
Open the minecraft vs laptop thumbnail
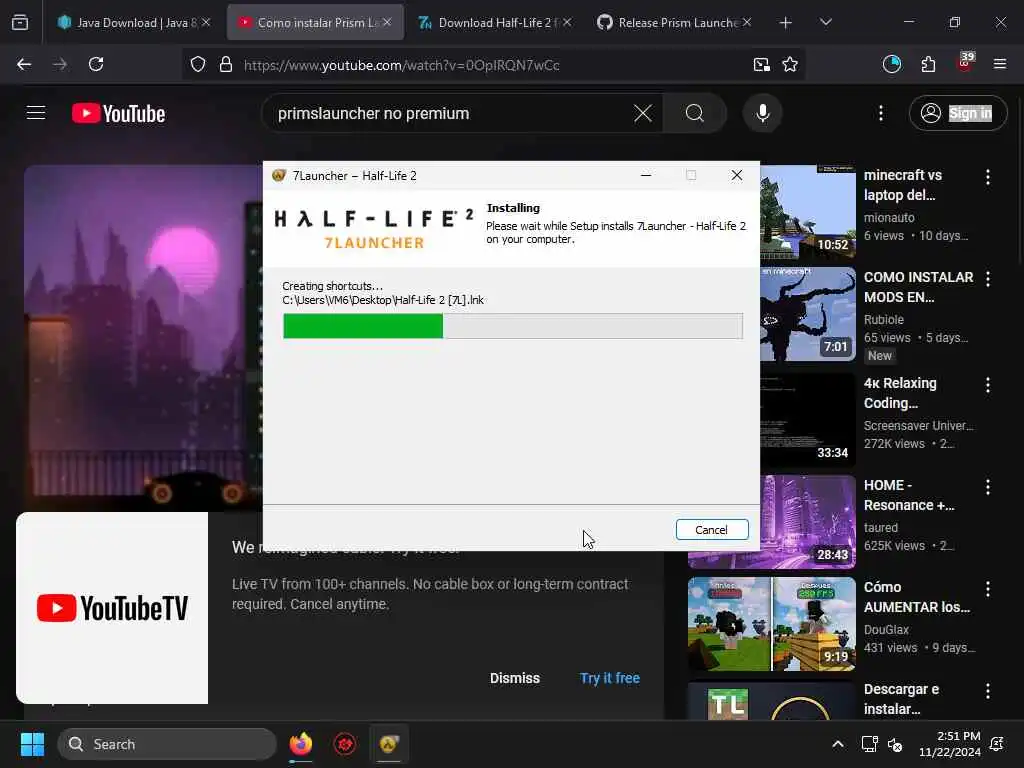(x=808, y=212)
